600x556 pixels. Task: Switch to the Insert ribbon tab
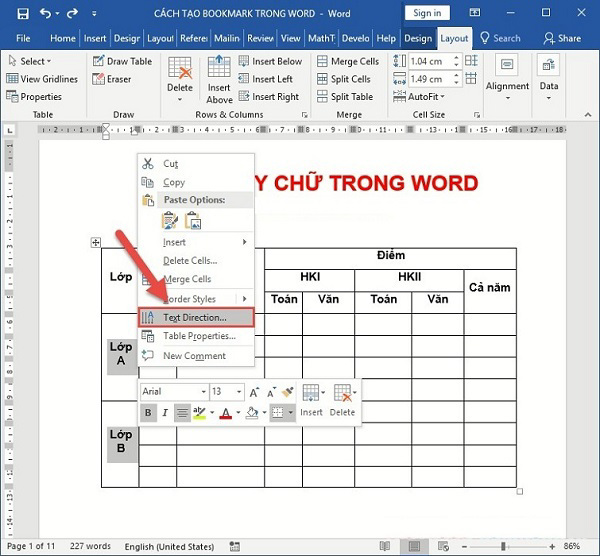click(95, 38)
